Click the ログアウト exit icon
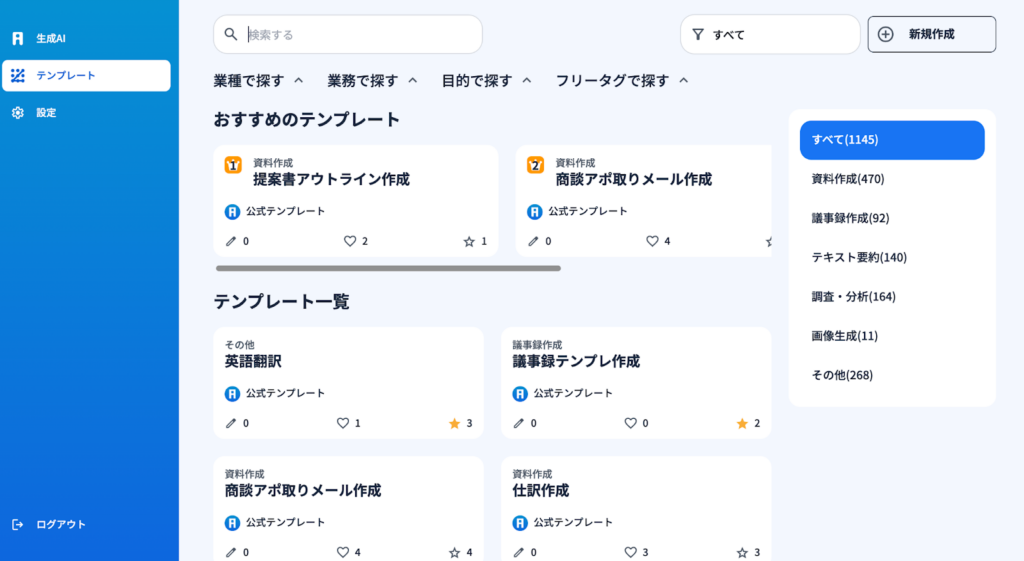Screen dimensions: 1024x561 point(18,524)
